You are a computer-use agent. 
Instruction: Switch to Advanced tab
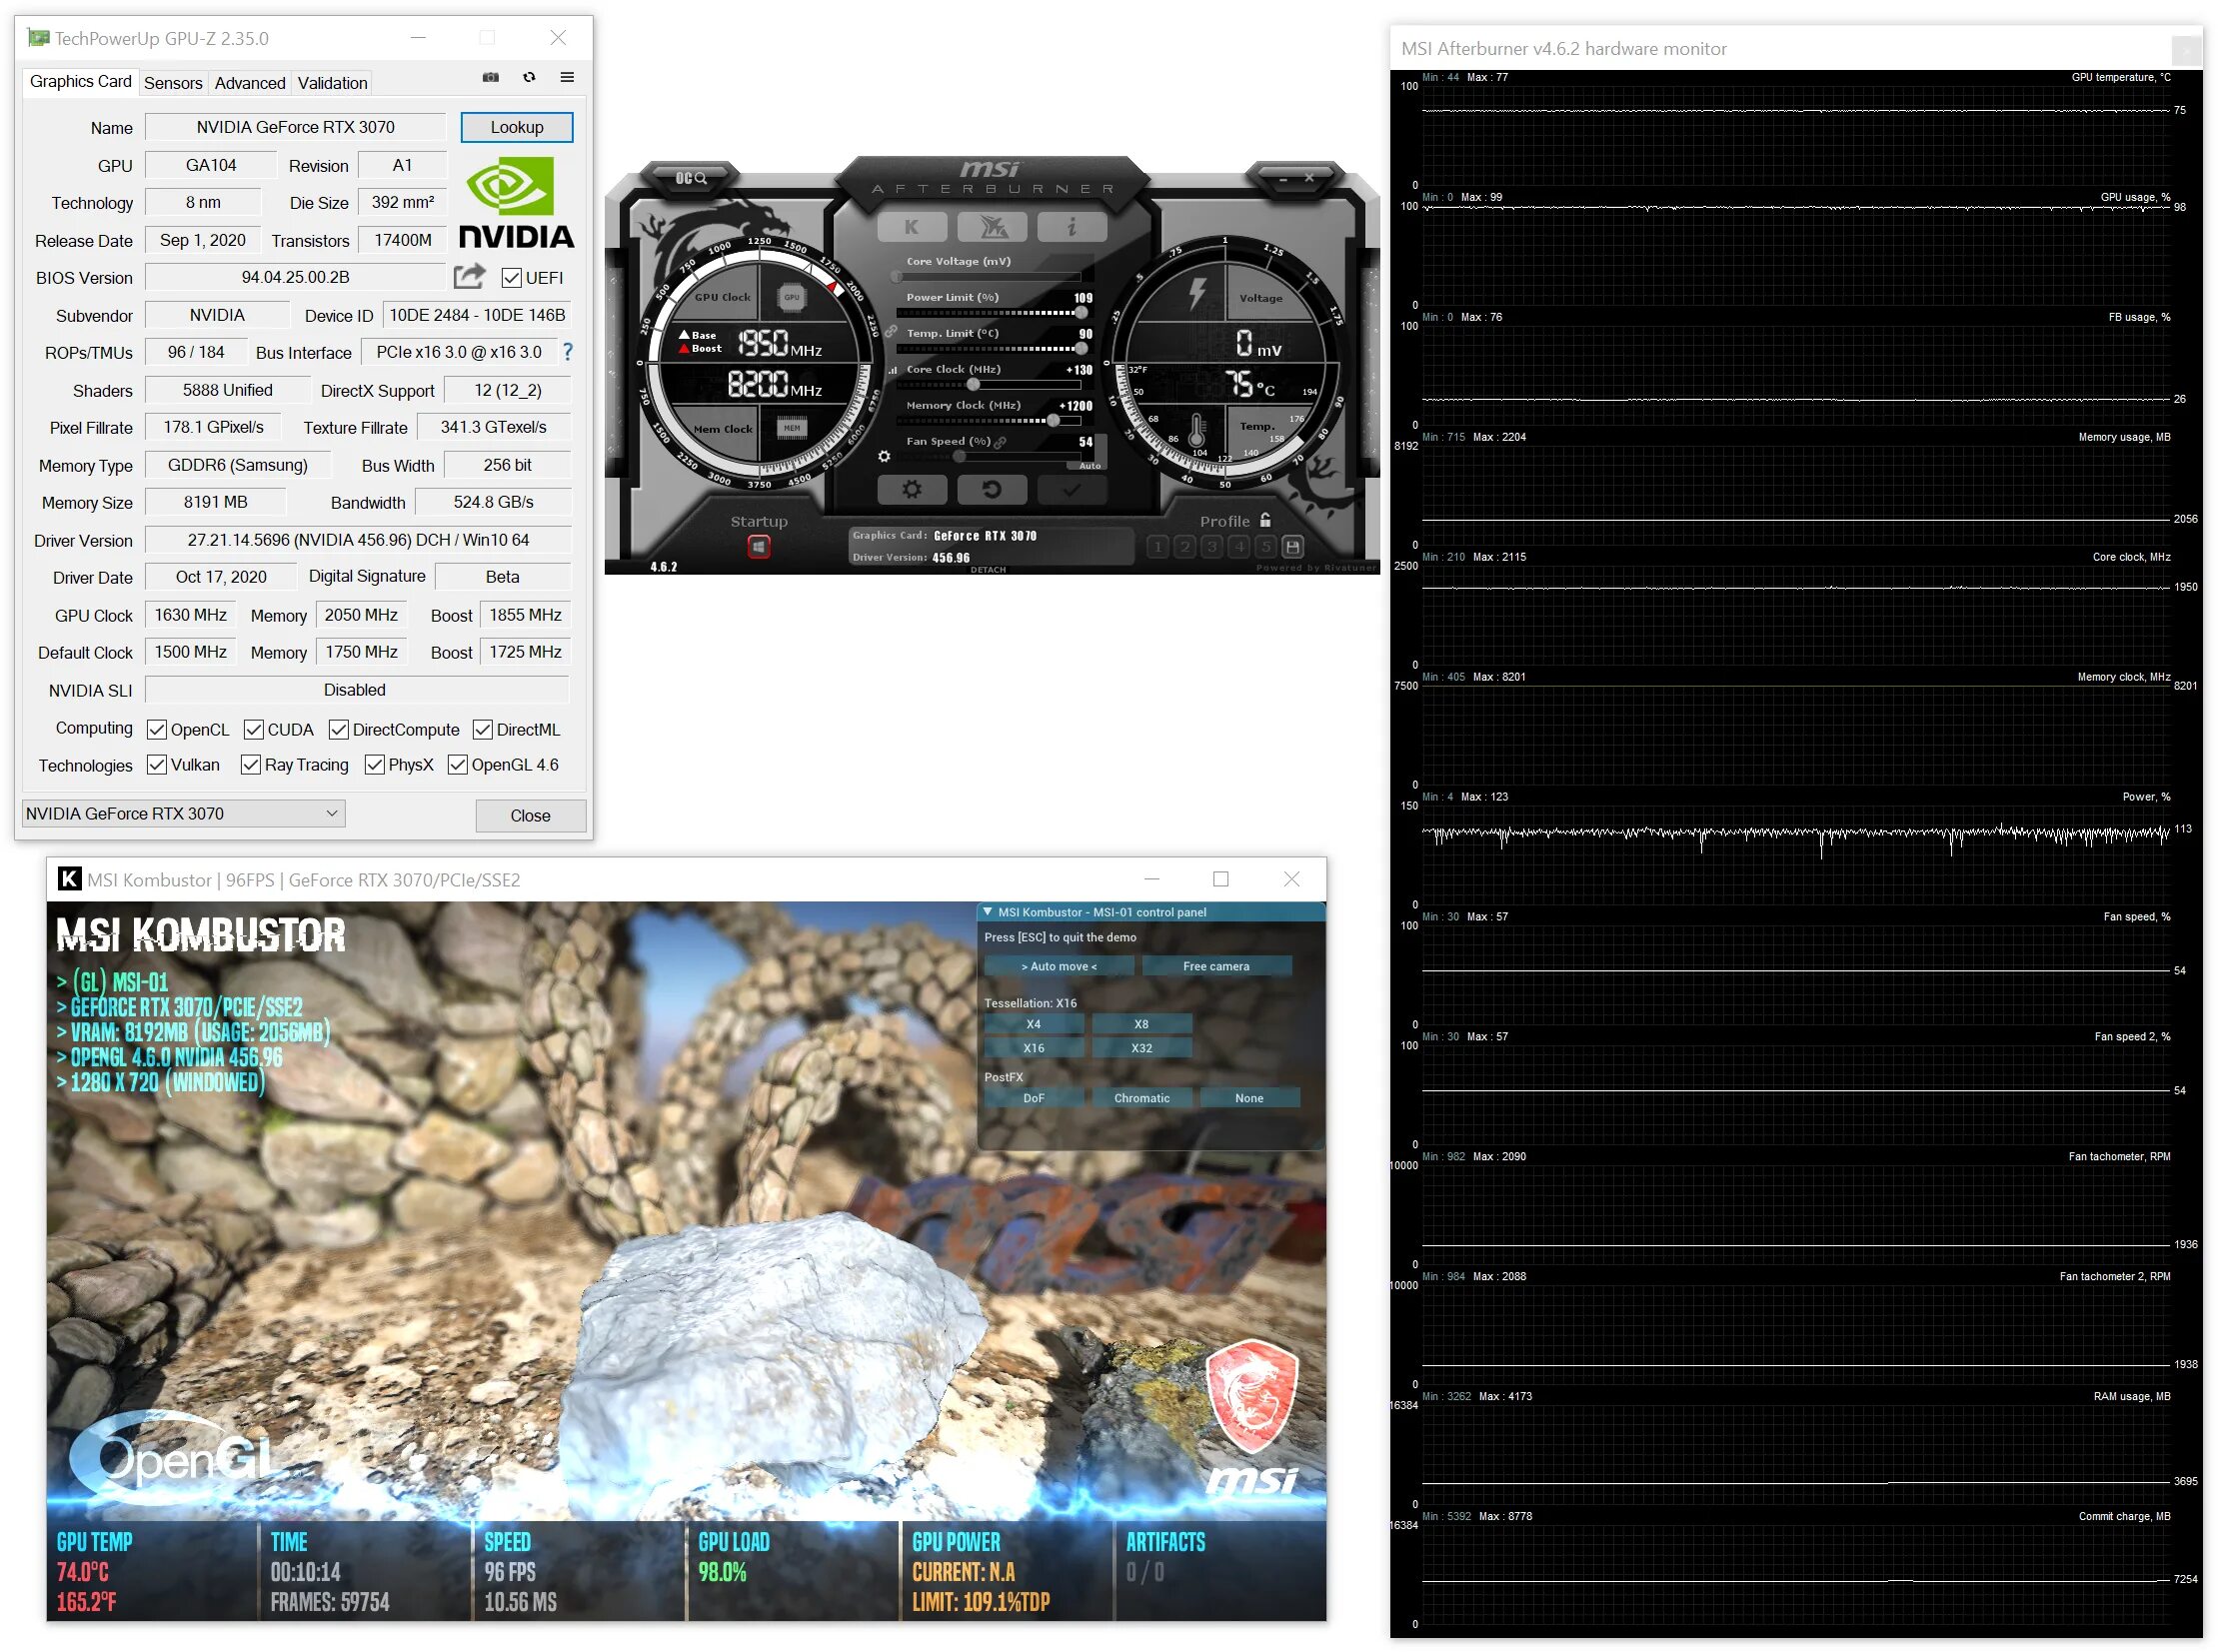coord(250,83)
